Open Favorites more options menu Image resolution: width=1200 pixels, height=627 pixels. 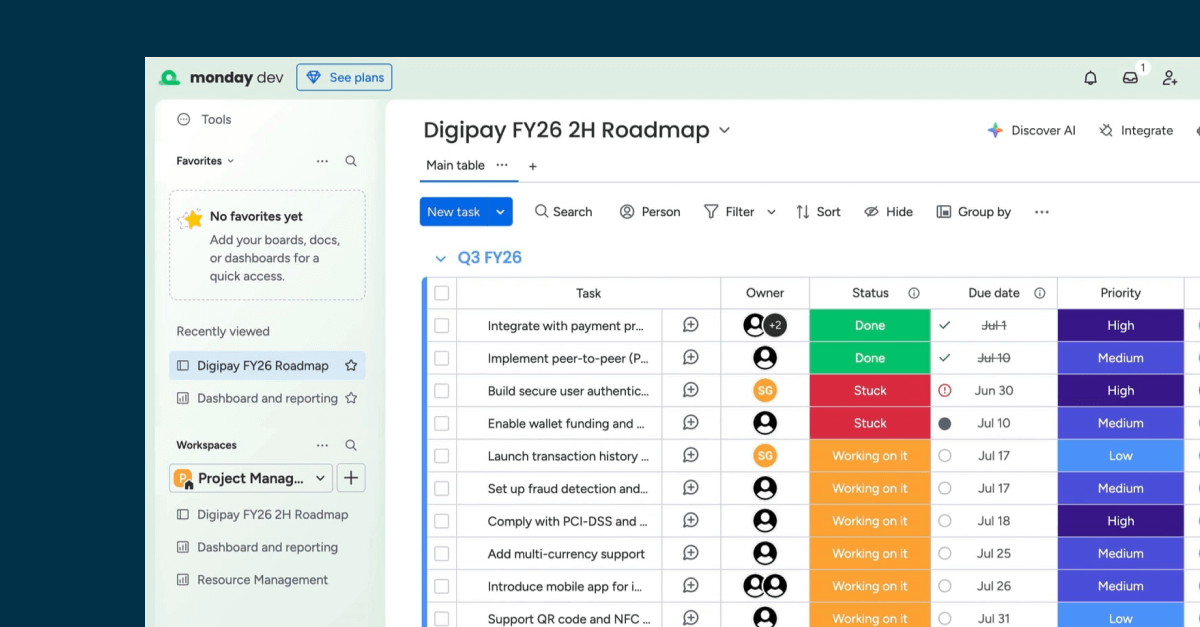[322, 161]
